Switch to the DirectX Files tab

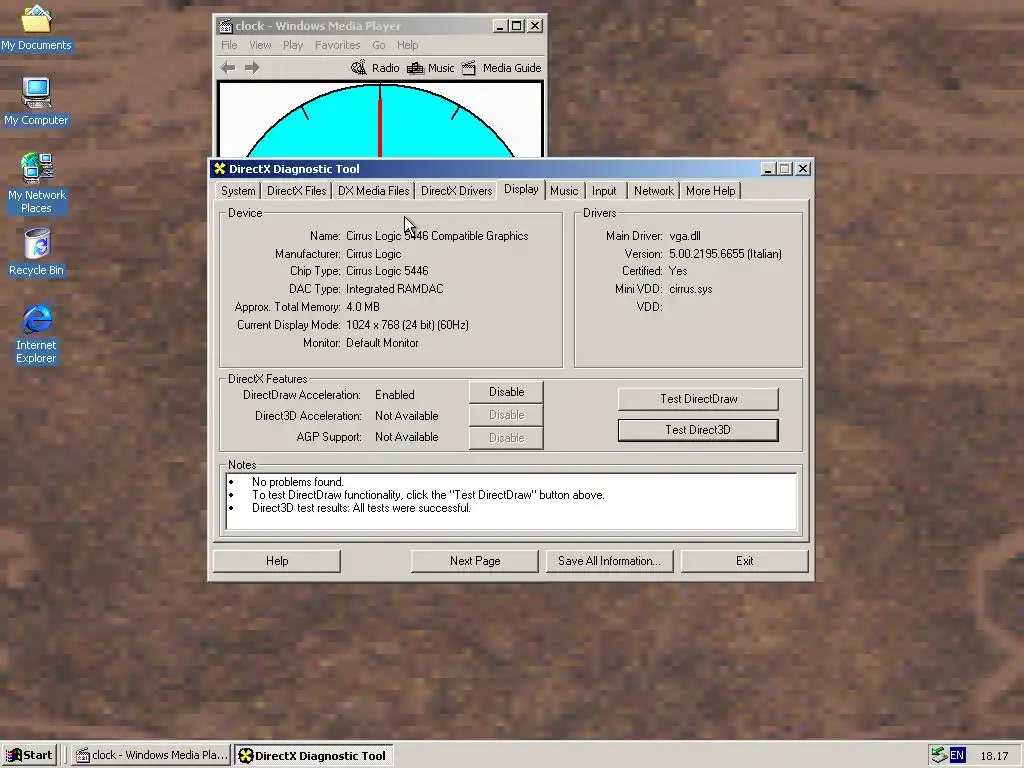click(296, 191)
